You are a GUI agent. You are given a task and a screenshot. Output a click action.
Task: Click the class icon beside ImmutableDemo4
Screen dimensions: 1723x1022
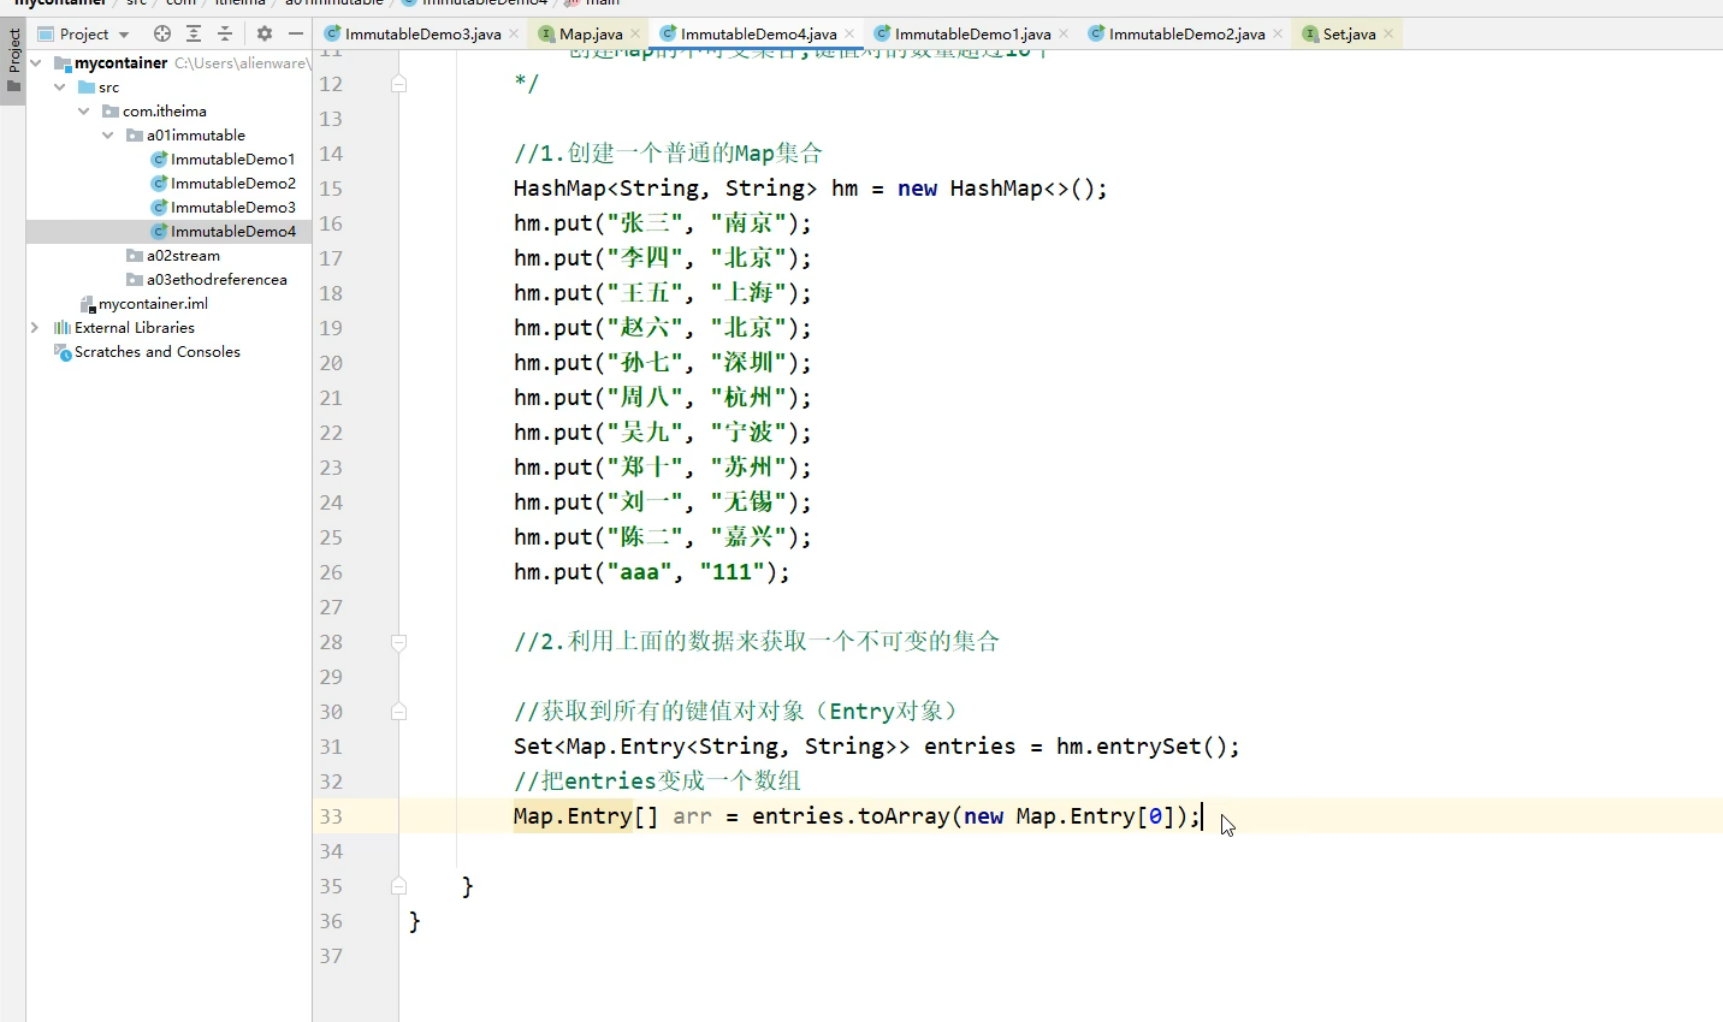(160, 231)
